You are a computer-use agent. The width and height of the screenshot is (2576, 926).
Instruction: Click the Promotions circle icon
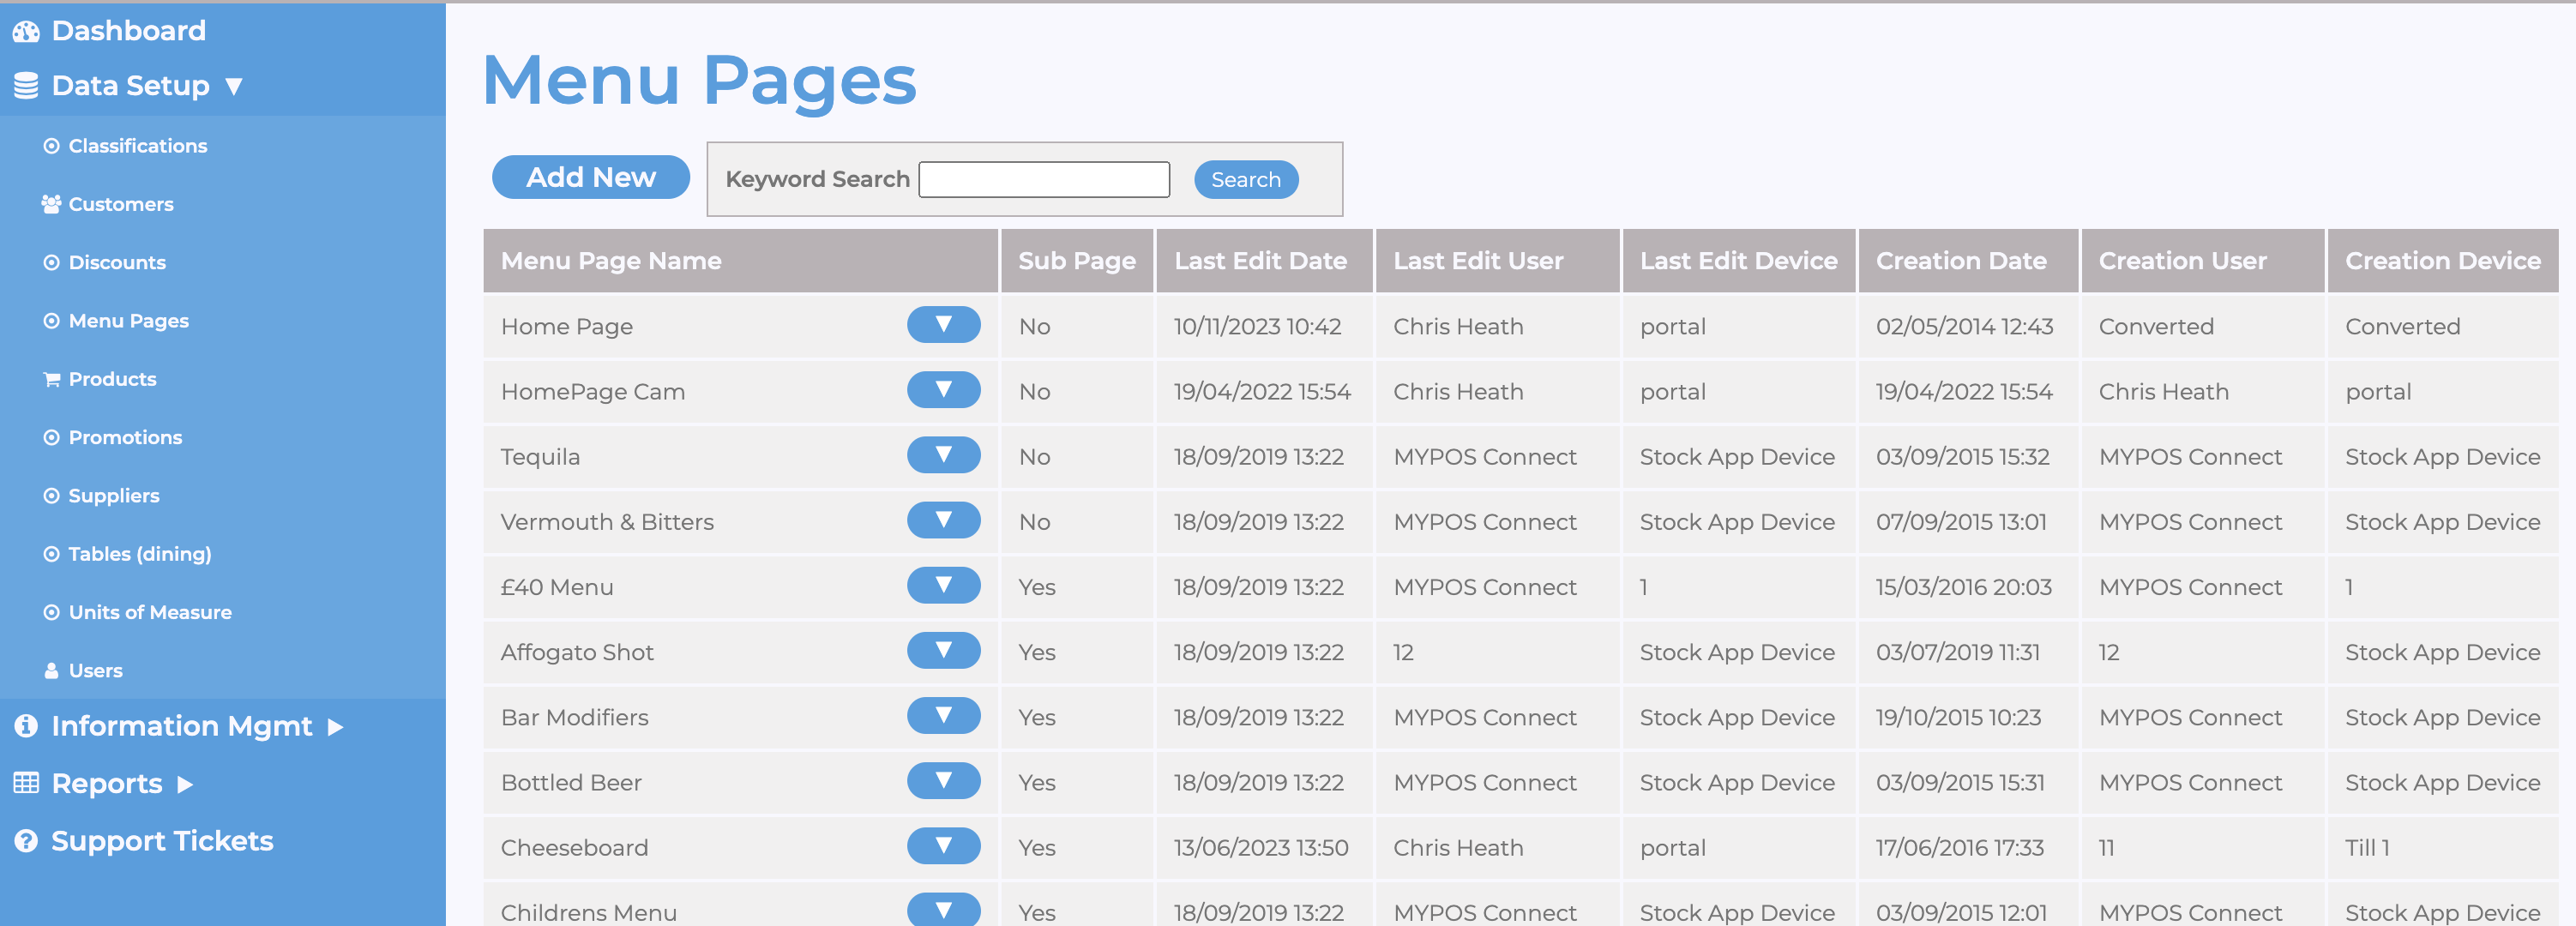tap(51, 438)
